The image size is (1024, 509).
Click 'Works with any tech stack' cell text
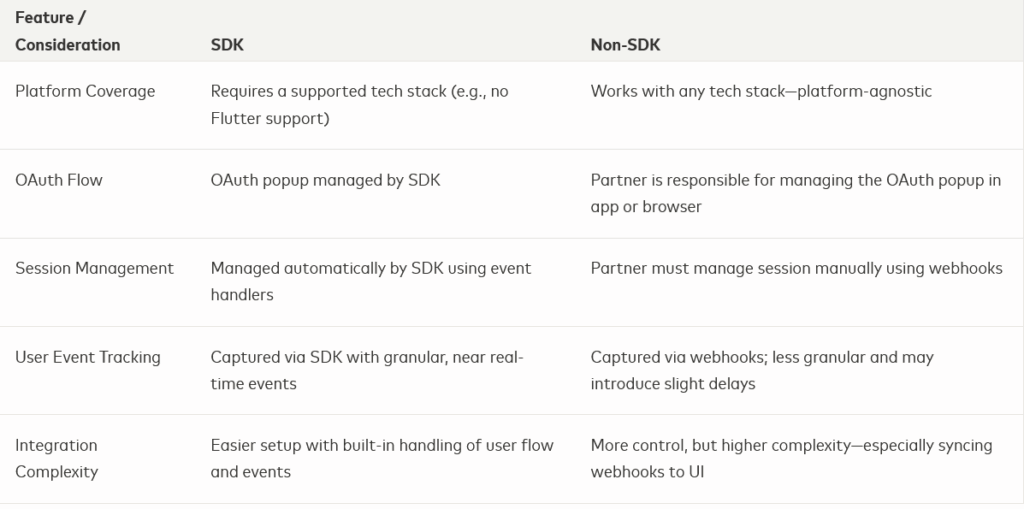click(760, 91)
